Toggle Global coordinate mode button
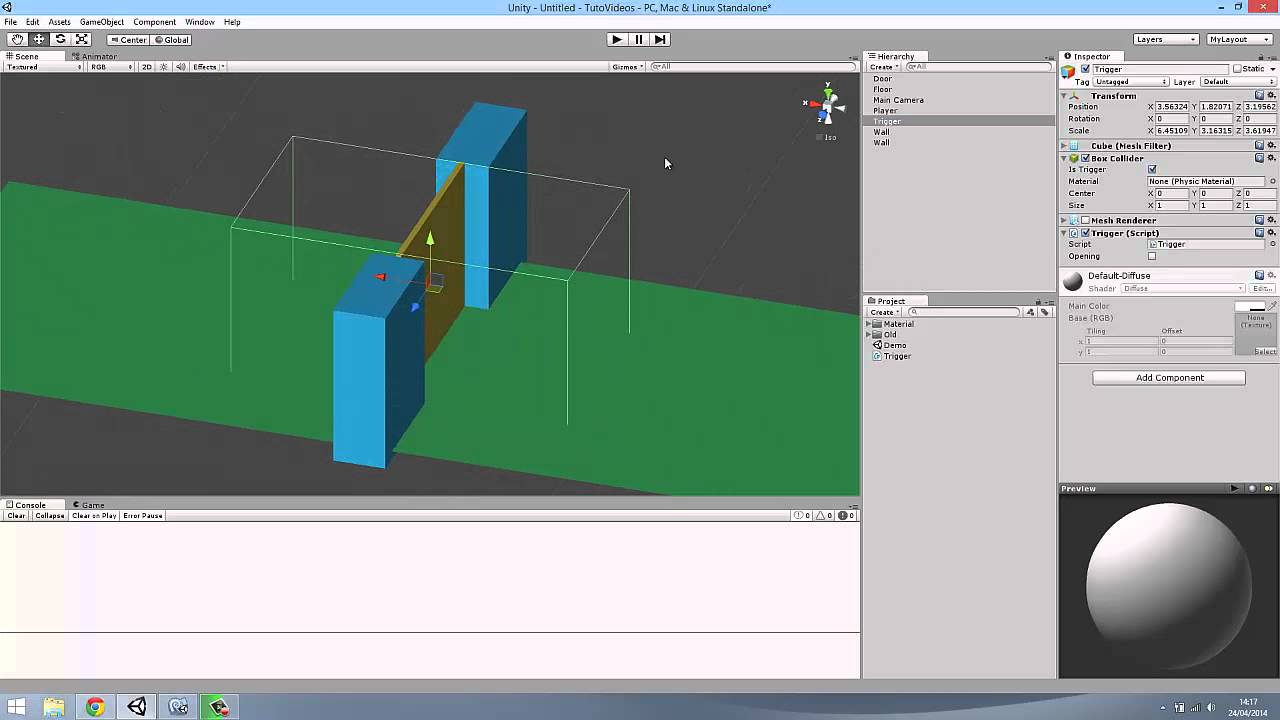Image resolution: width=1280 pixels, height=720 pixels. coord(171,40)
